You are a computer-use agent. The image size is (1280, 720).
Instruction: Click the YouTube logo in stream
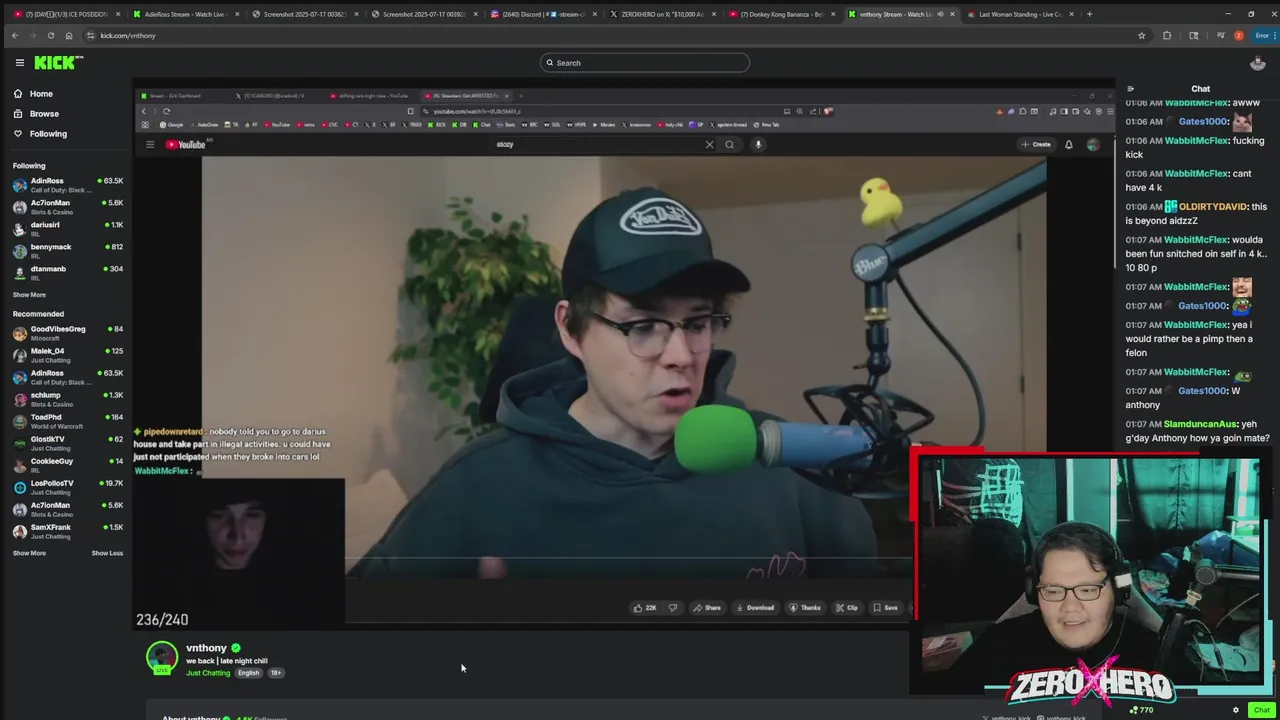pyautogui.click(x=186, y=145)
